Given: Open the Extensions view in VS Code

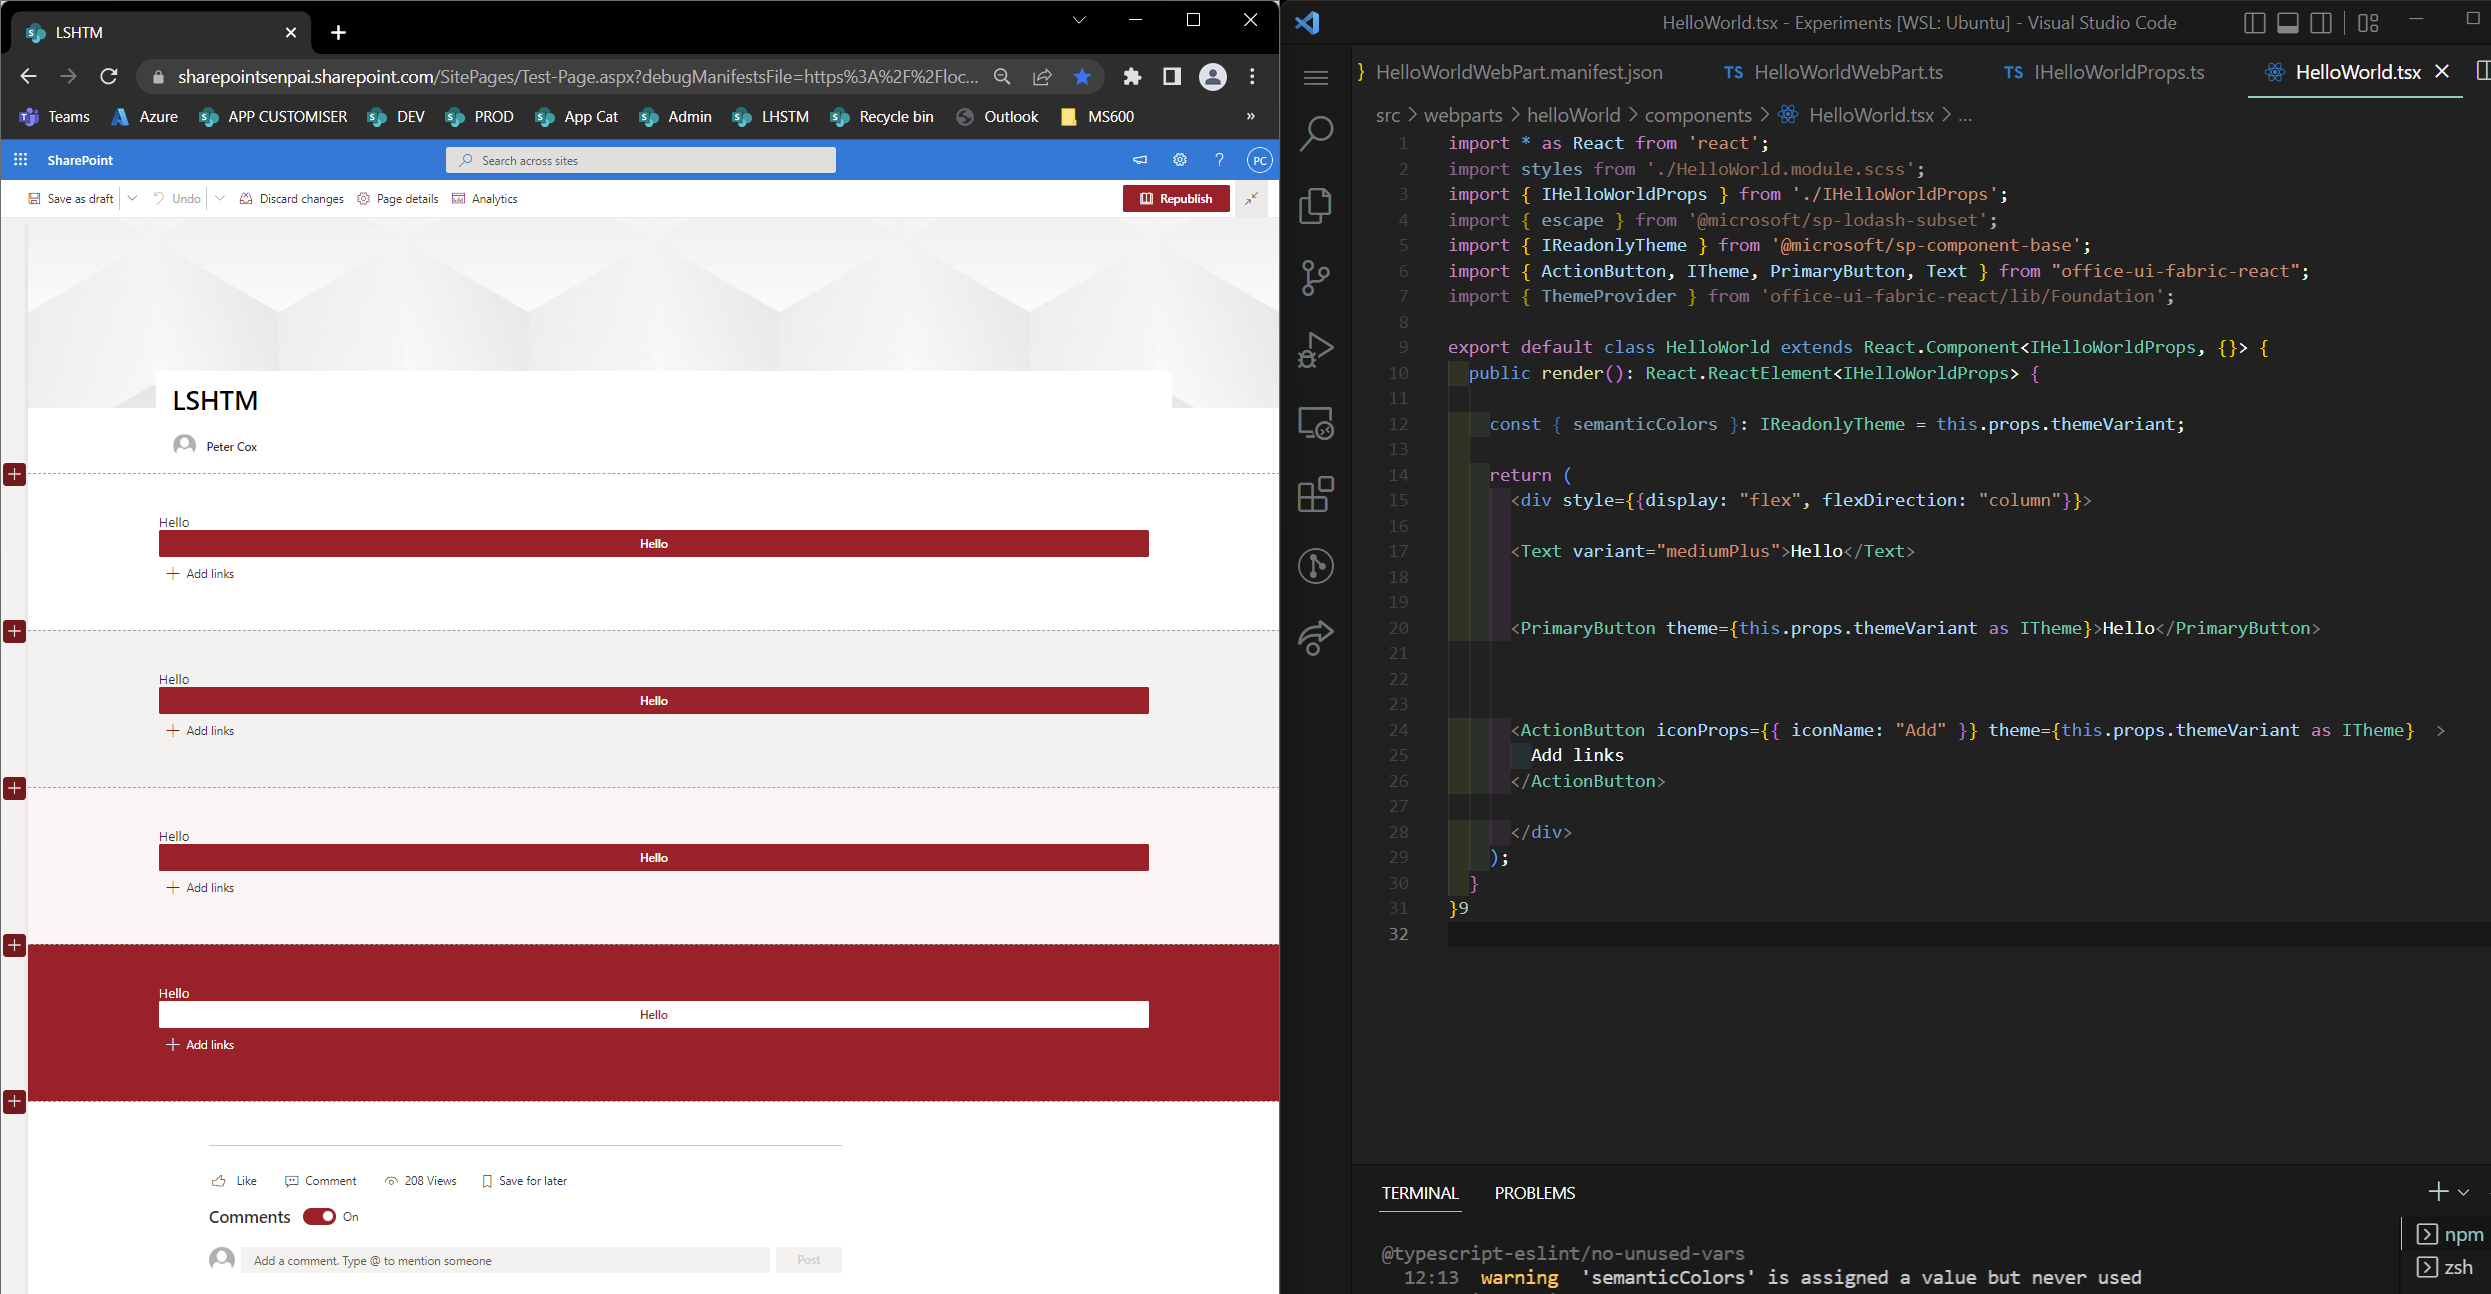Looking at the screenshot, I should click(1317, 494).
